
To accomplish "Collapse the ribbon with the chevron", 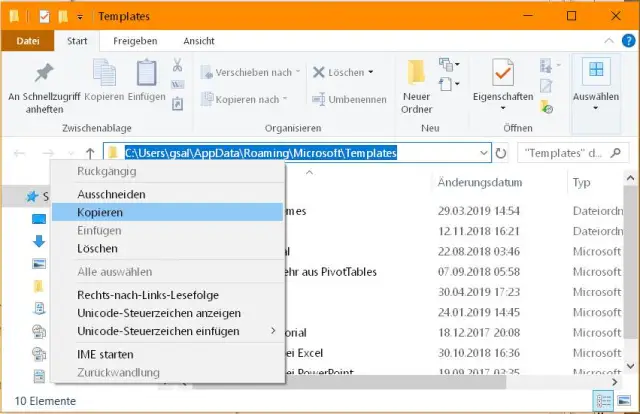I will tap(609, 40).
